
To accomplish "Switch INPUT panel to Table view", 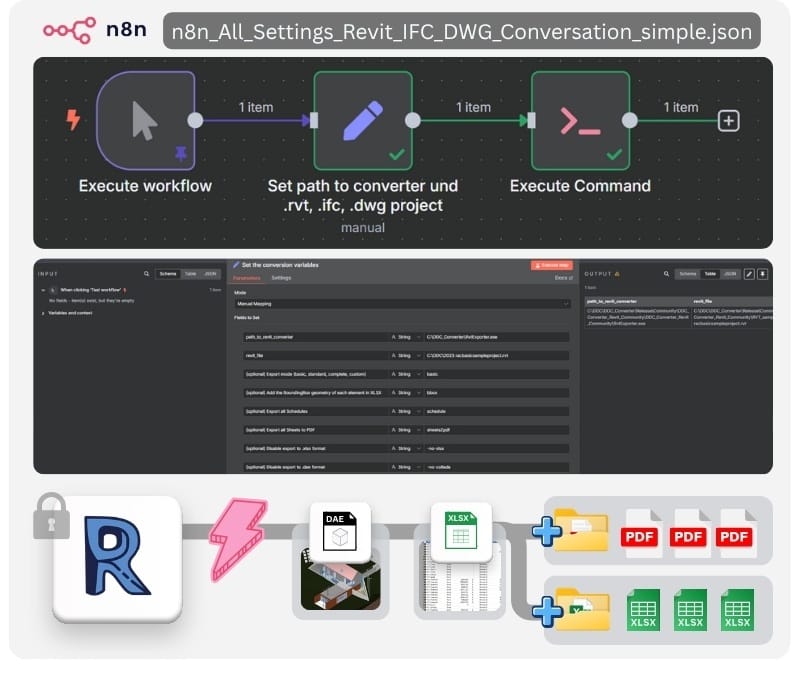I will (190, 274).
